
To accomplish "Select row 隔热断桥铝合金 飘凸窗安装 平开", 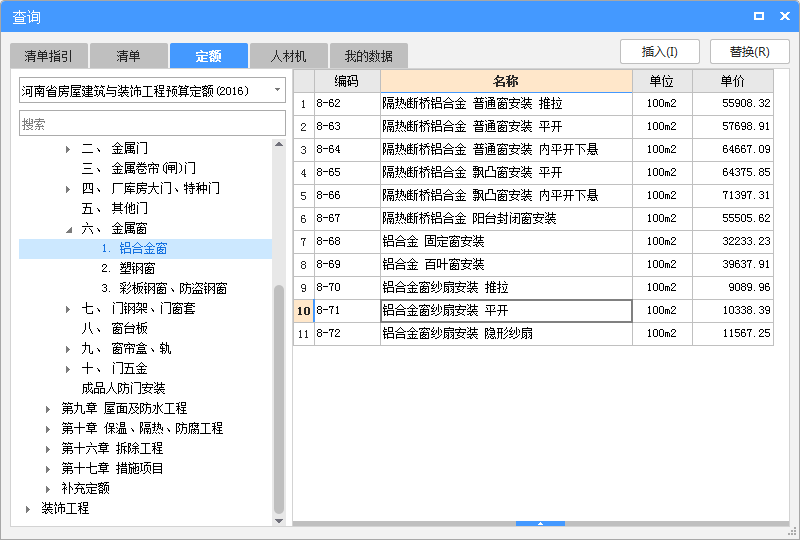I will 506,173.
